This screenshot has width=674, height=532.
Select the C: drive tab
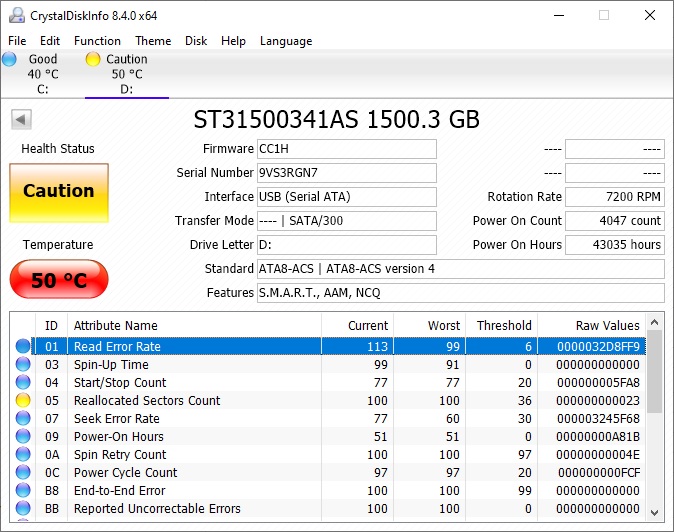click(43, 74)
